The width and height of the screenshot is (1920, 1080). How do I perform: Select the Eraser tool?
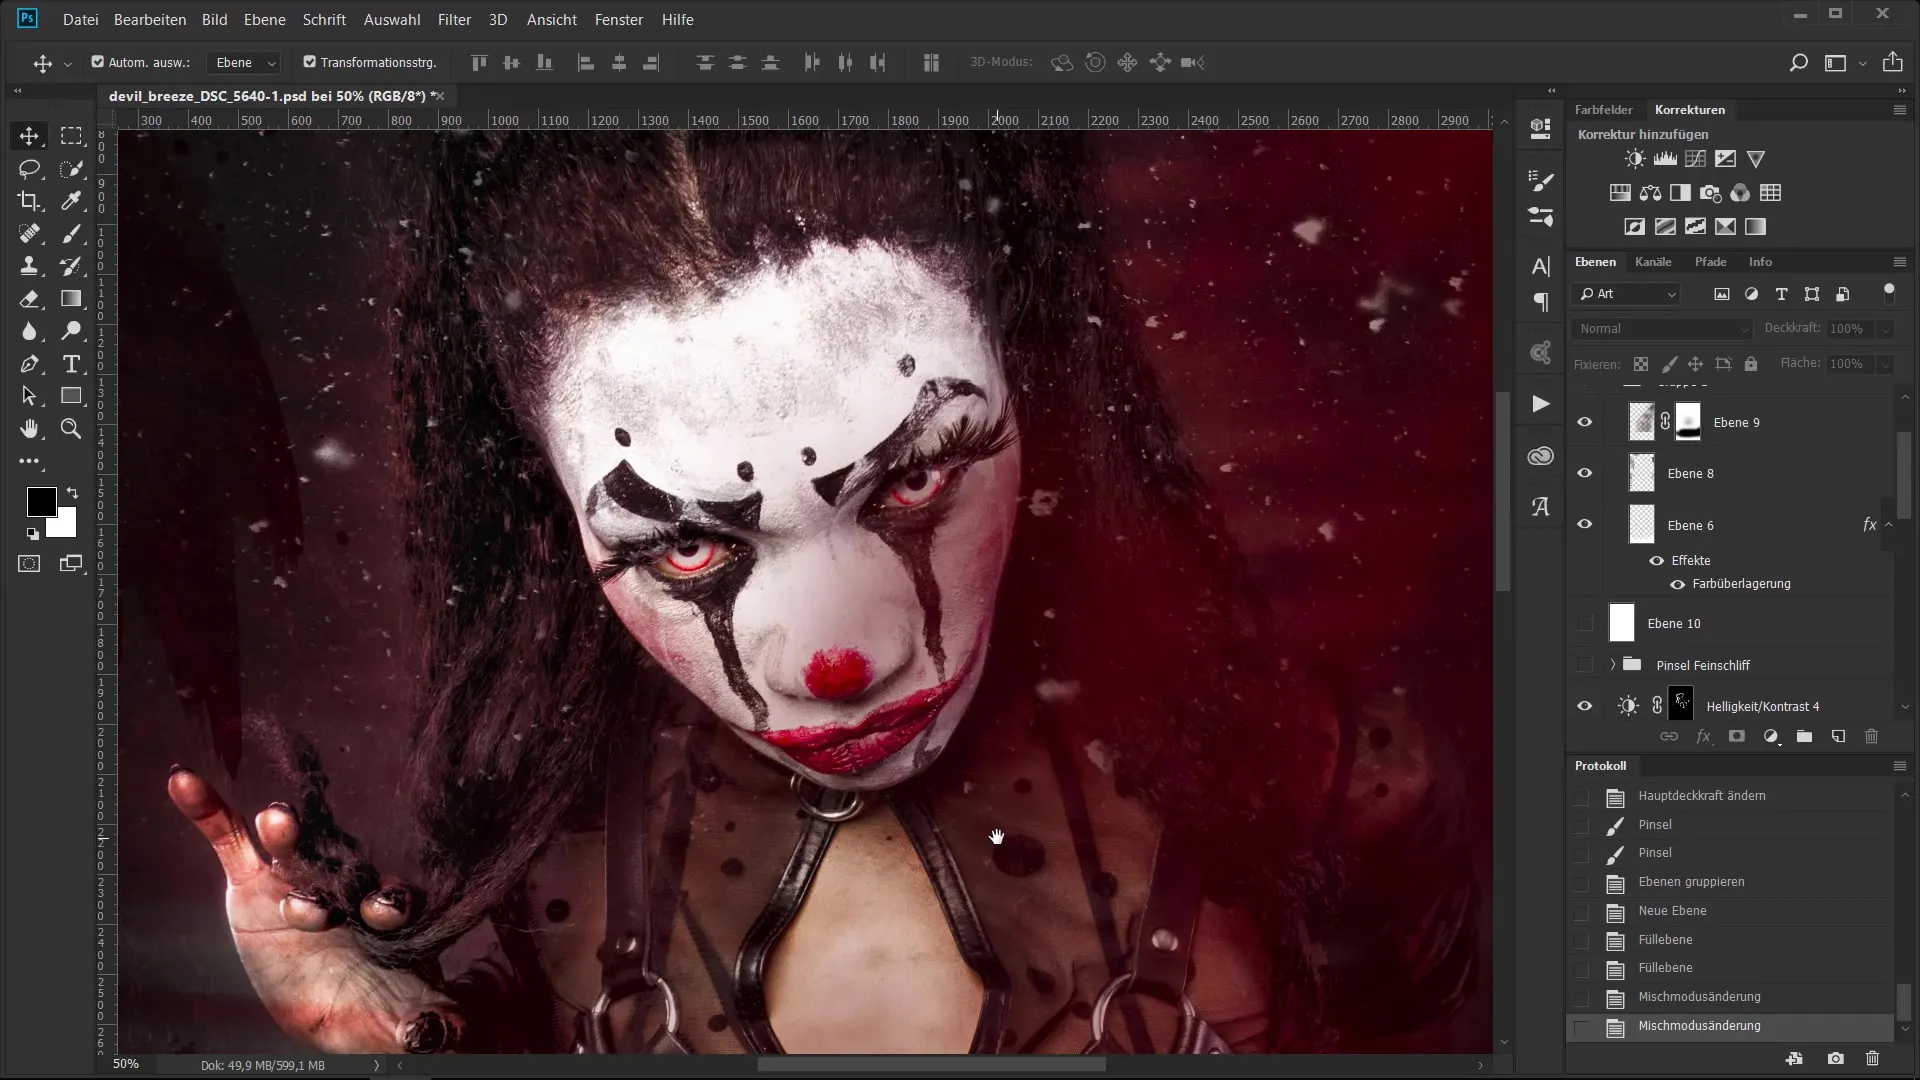point(29,299)
